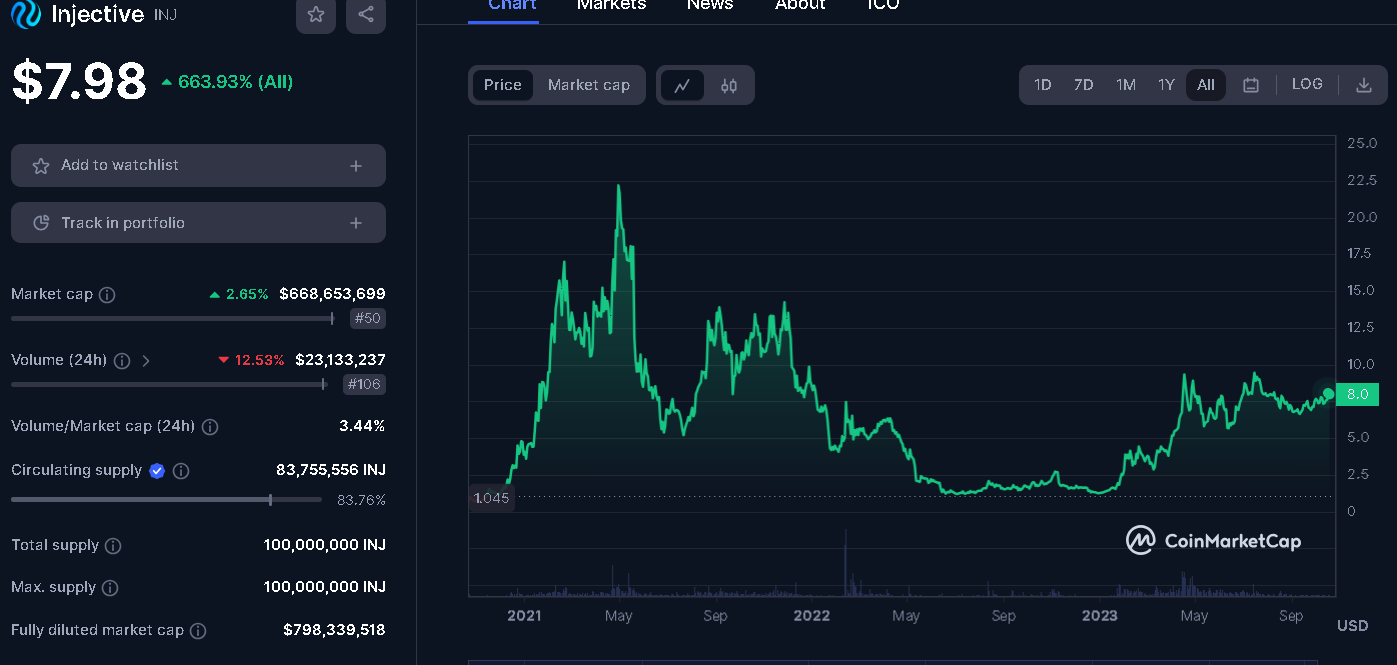The height and width of the screenshot is (665, 1397).
Task: Star Injective as a favorite
Action: pyautogui.click(x=316, y=15)
